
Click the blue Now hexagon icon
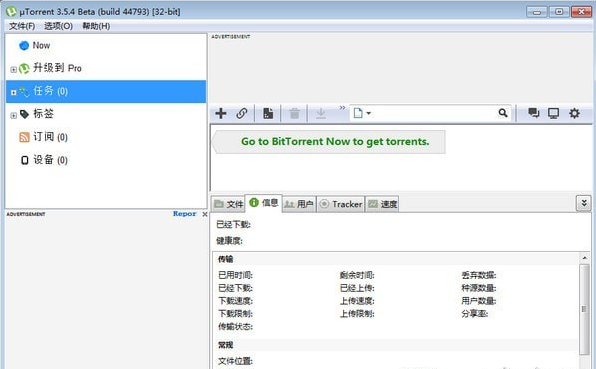tap(24, 46)
